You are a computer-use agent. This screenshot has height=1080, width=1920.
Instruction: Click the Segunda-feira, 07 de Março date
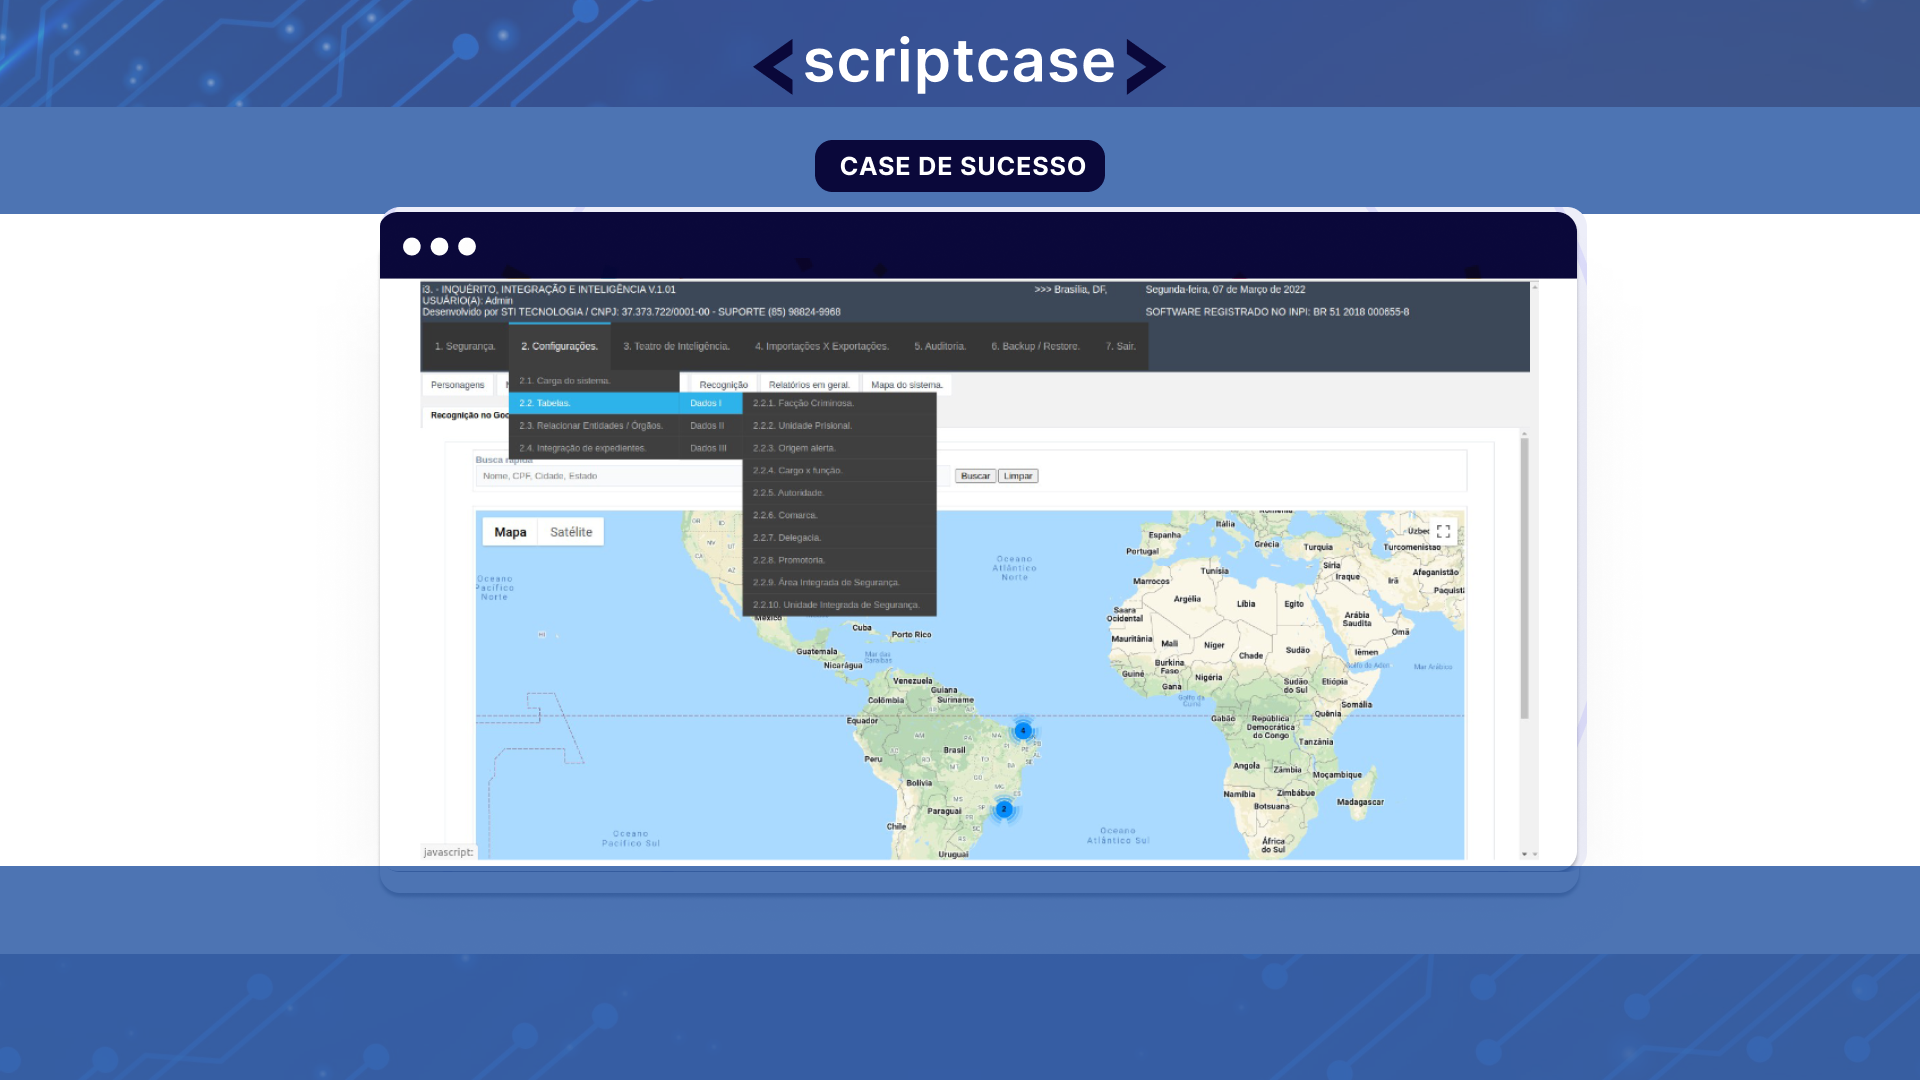coord(1225,290)
